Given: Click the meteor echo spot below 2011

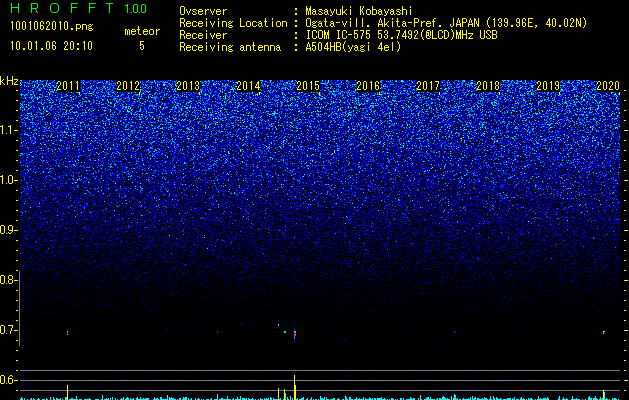Looking at the screenshot, I should tap(67, 333).
